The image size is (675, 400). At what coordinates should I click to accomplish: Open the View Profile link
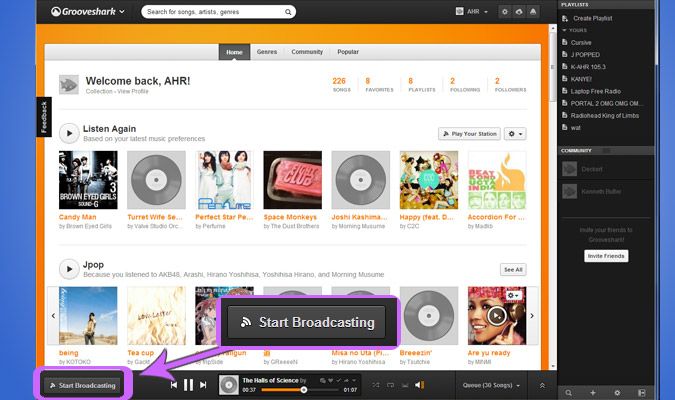pyautogui.click(x=133, y=91)
